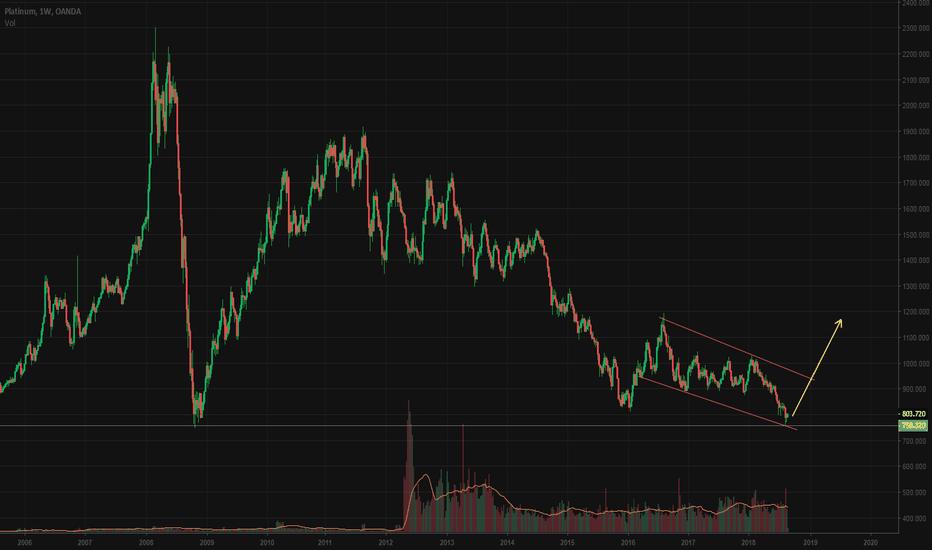
Task: Click the 600.000 price axis label
Action: click(916, 467)
